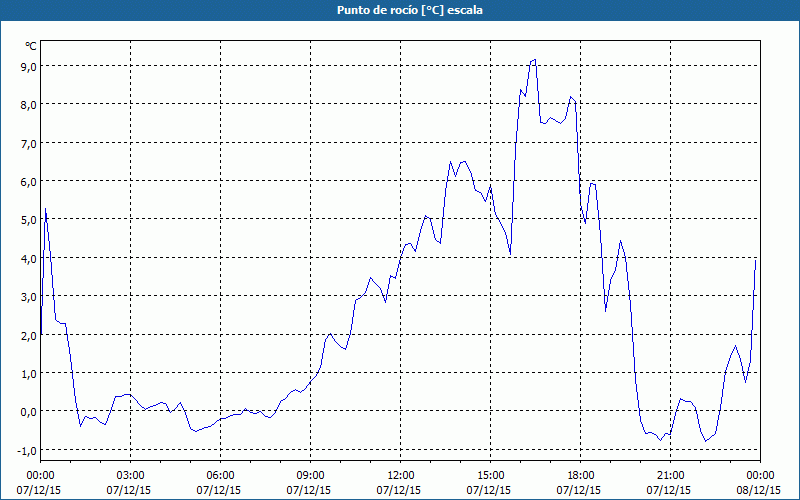The width and height of the screenshot is (800, 500).
Task: Click the 6,0 y-axis label
Action: 28,182
